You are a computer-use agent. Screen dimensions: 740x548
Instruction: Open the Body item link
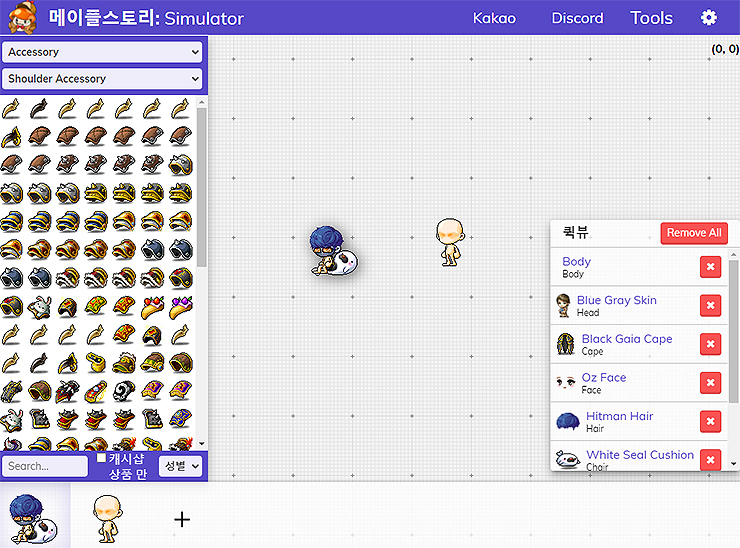tap(576, 261)
